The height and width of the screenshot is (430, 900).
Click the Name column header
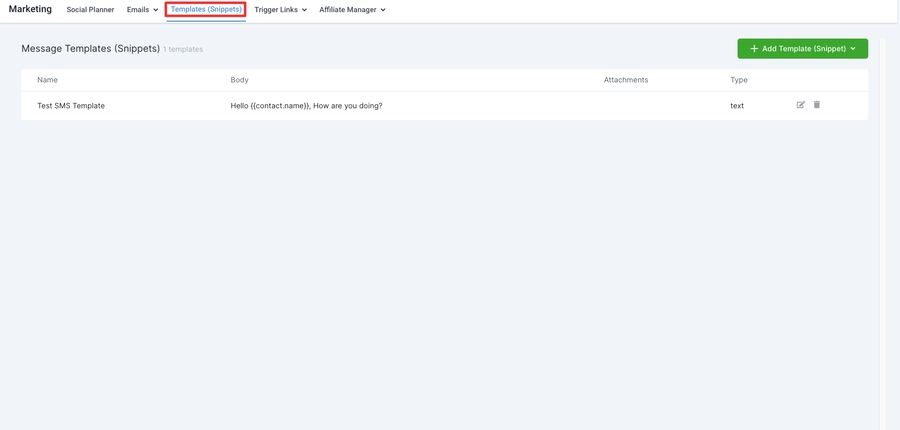pyautogui.click(x=48, y=80)
